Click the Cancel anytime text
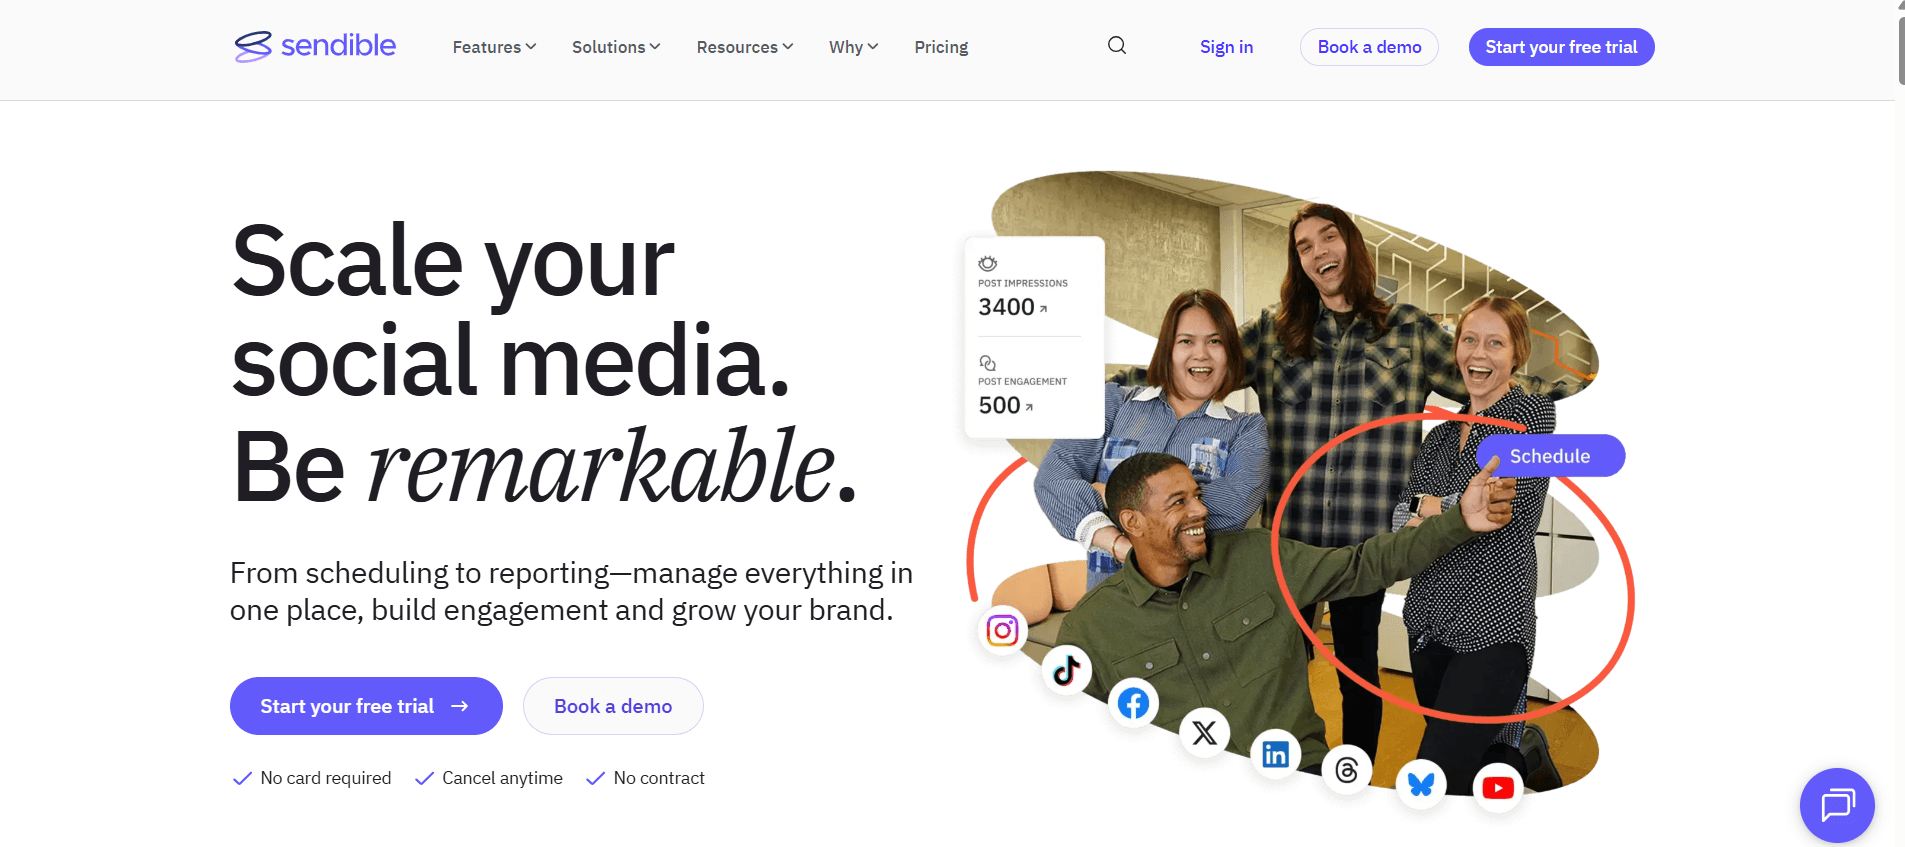This screenshot has width=1905, height=847. [502, 778]
